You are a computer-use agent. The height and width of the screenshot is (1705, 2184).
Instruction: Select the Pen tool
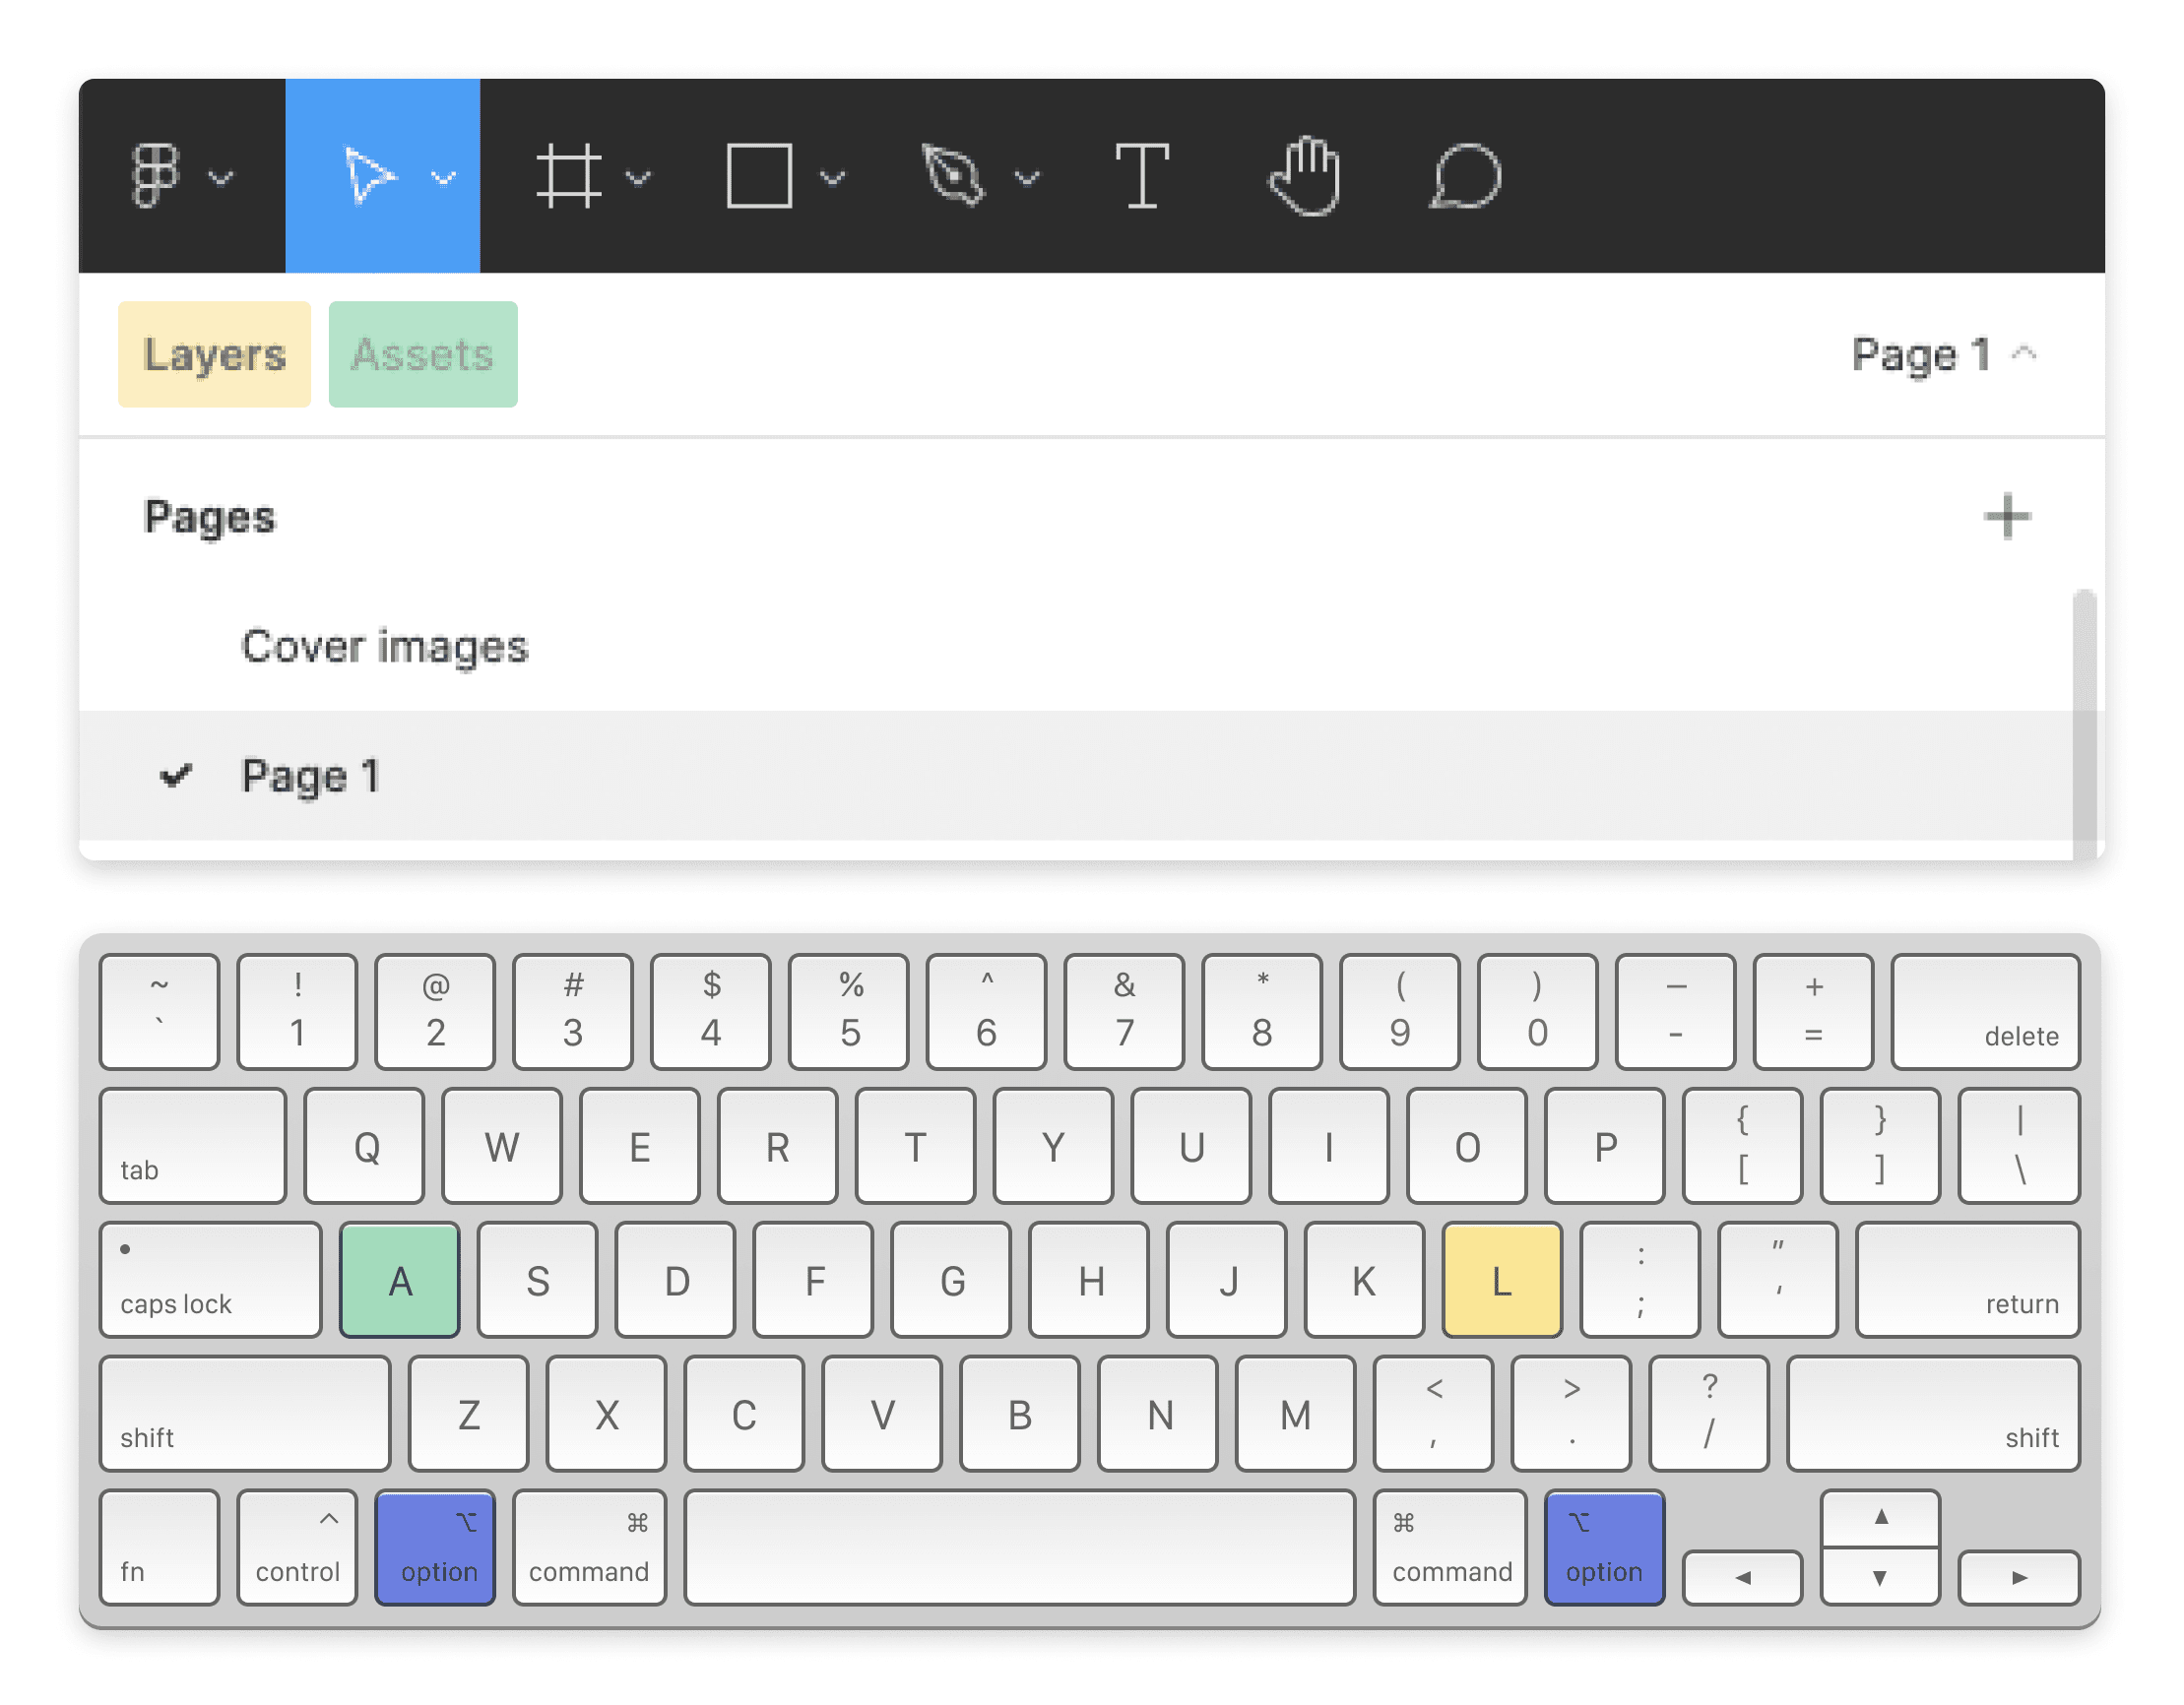tap(953, 176)
